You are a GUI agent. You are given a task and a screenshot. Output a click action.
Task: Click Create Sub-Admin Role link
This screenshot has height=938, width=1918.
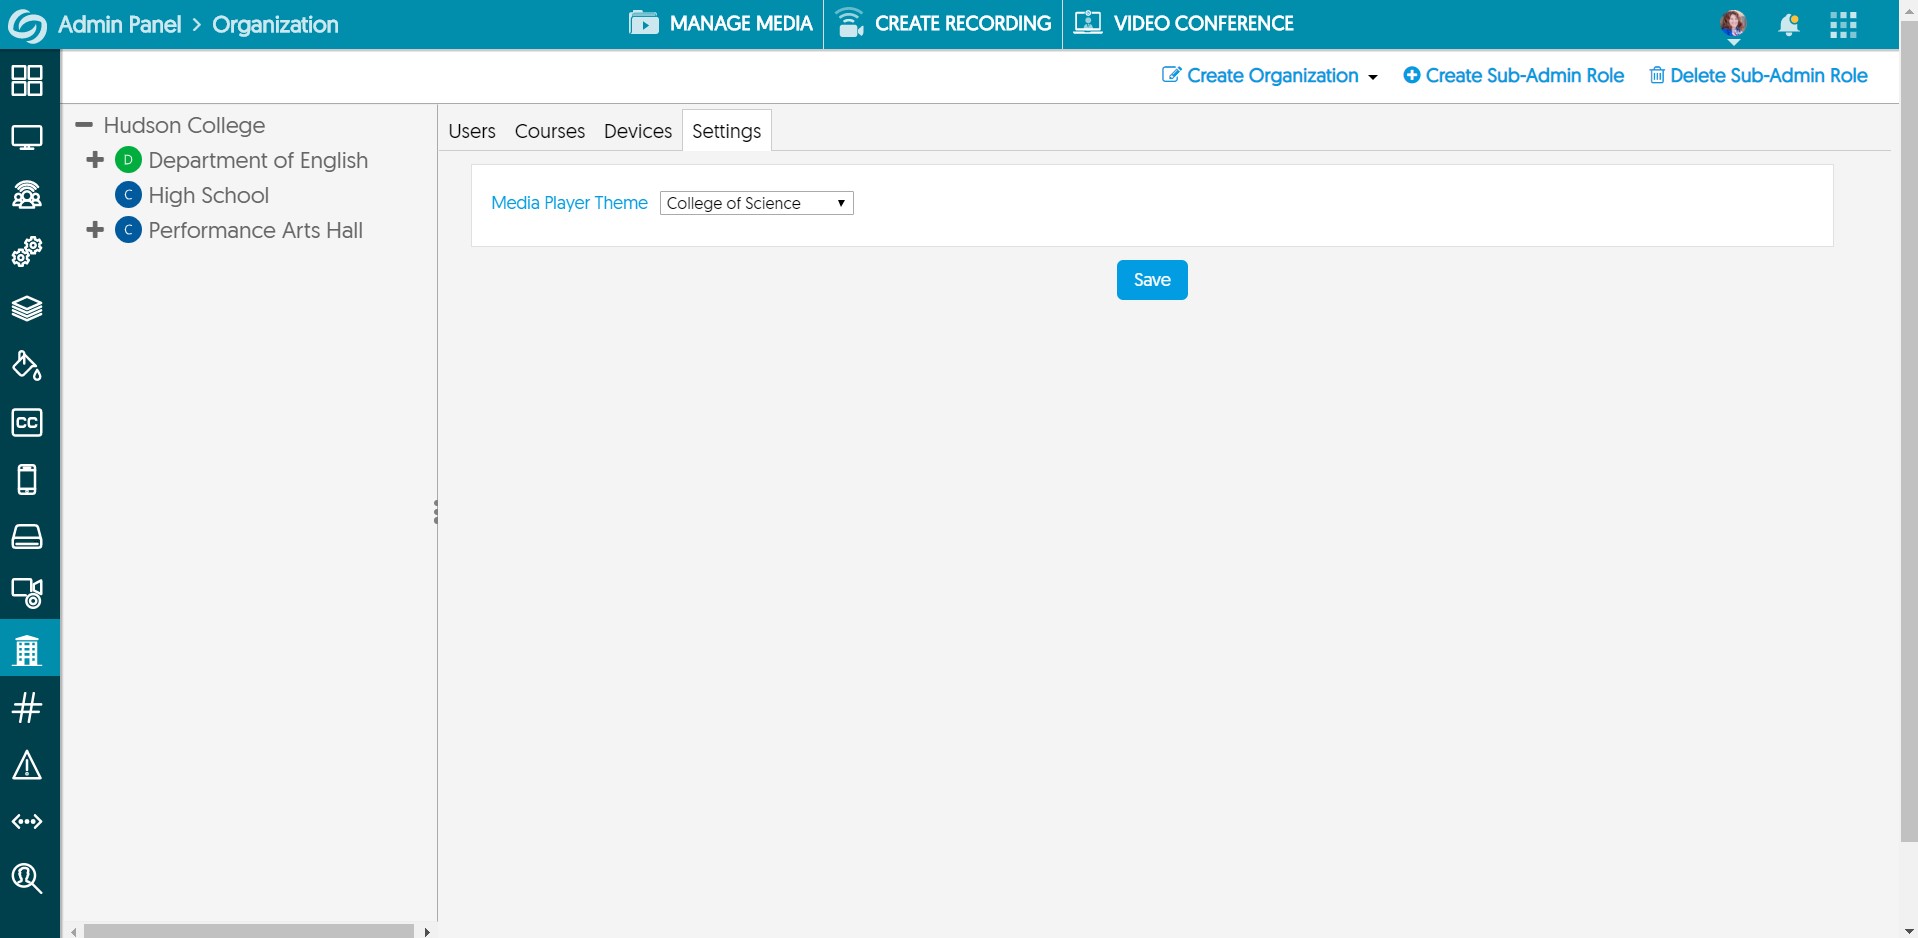click(1514, 76)
